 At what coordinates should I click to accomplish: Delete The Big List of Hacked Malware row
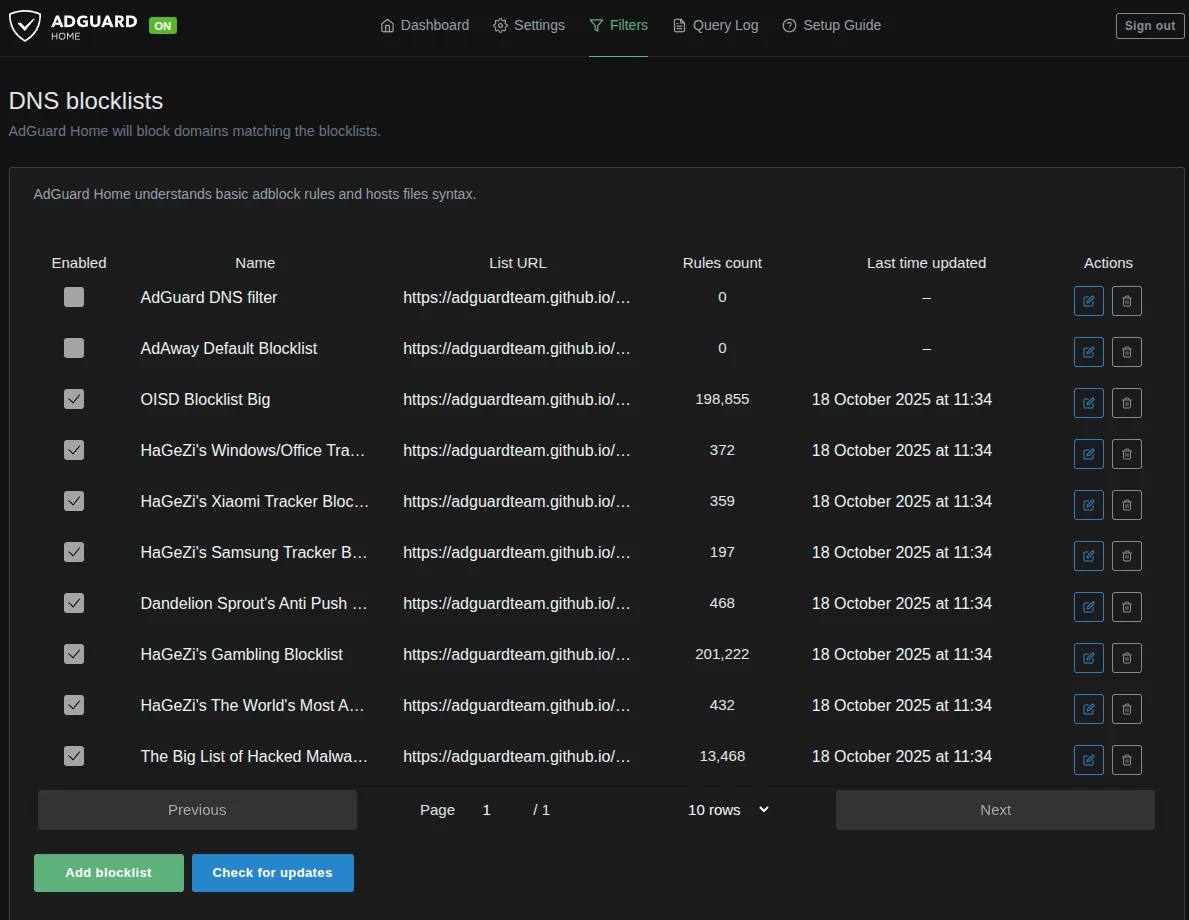coord(1126,759)
